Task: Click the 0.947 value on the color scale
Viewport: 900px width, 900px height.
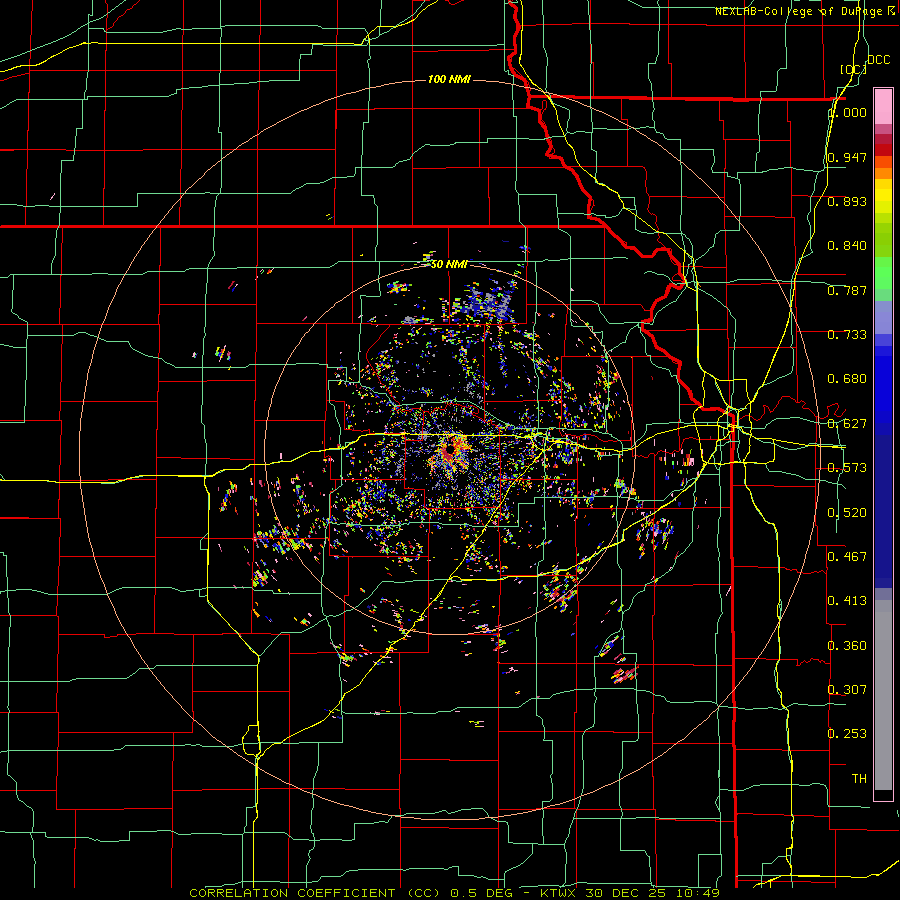Action: point(847,157)
